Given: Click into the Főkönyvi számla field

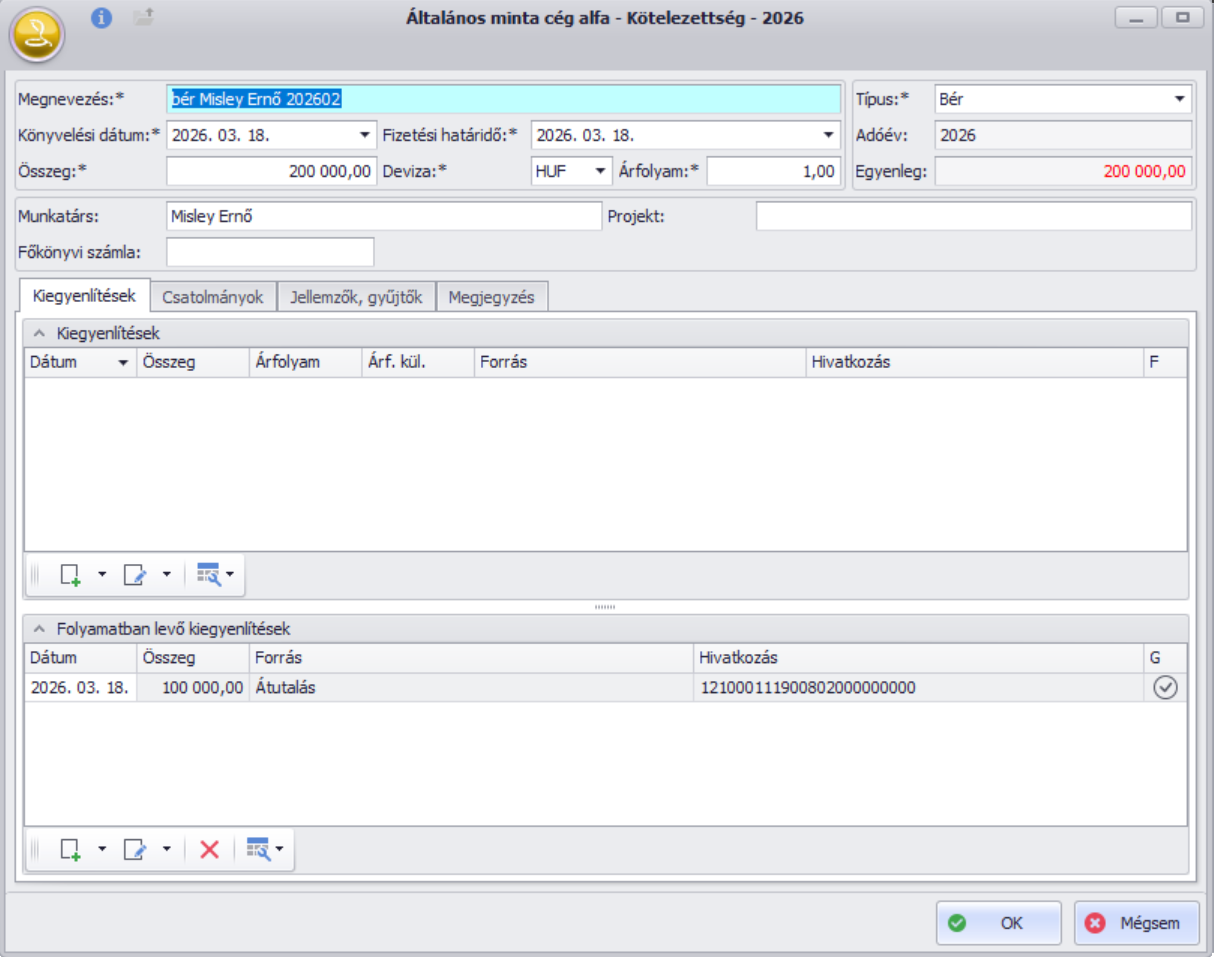Looking at the screenshot, I should [x=270, y=252].
